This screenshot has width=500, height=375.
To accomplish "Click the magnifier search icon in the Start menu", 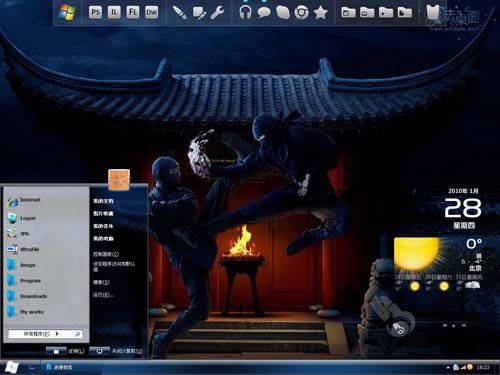I will tap(78, 334).
